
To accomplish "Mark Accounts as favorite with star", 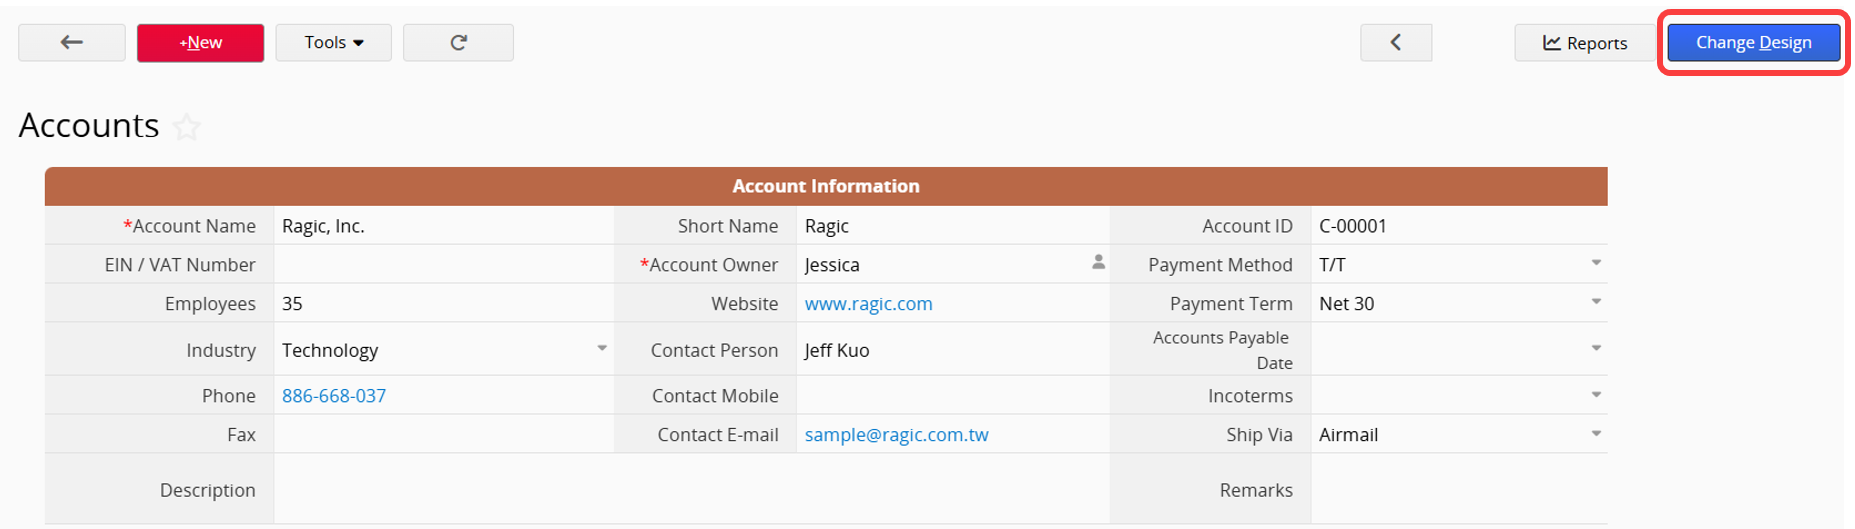I will [186, 127].
